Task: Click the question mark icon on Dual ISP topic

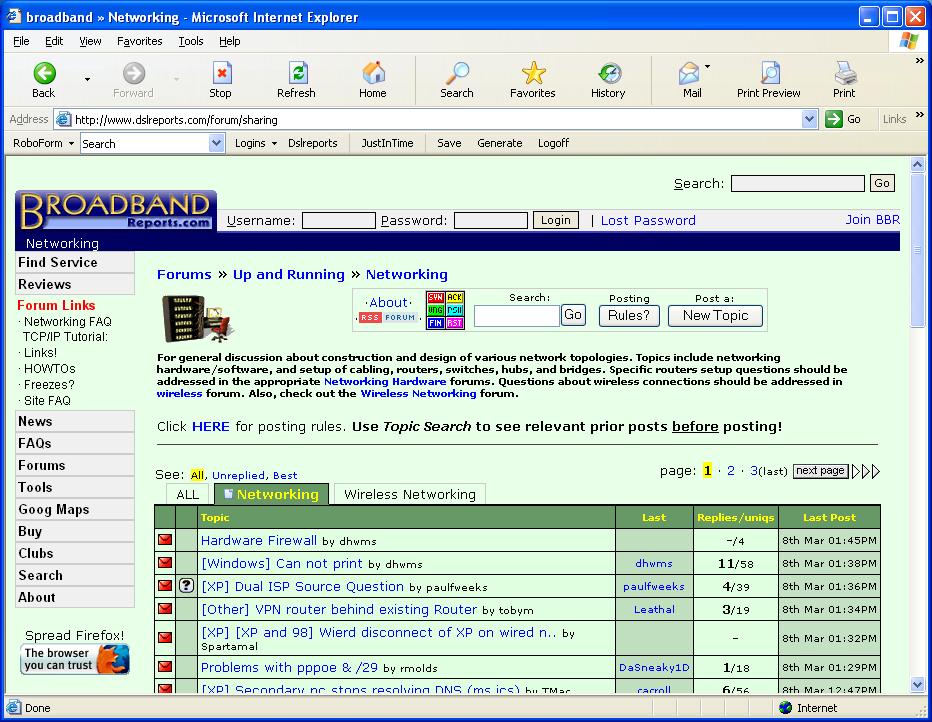Action: 186,587
